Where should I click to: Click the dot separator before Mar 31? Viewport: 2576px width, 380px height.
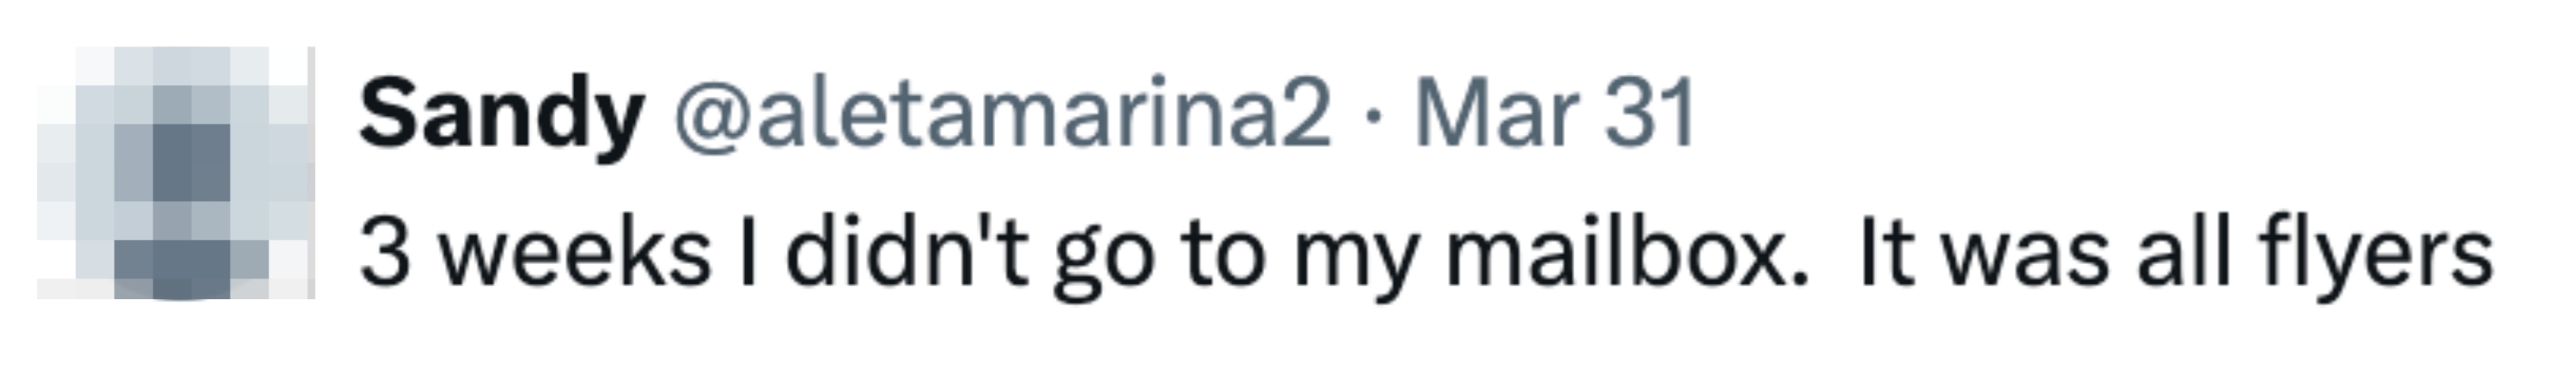[1373, 117]
